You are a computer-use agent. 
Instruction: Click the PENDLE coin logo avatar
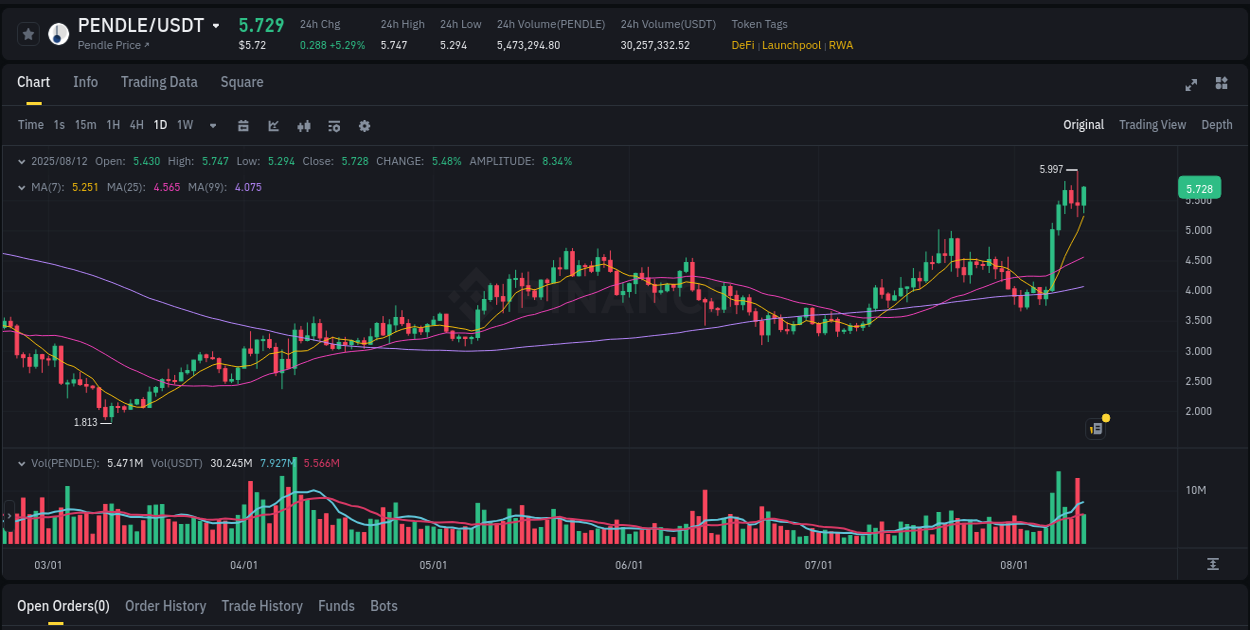58,33
